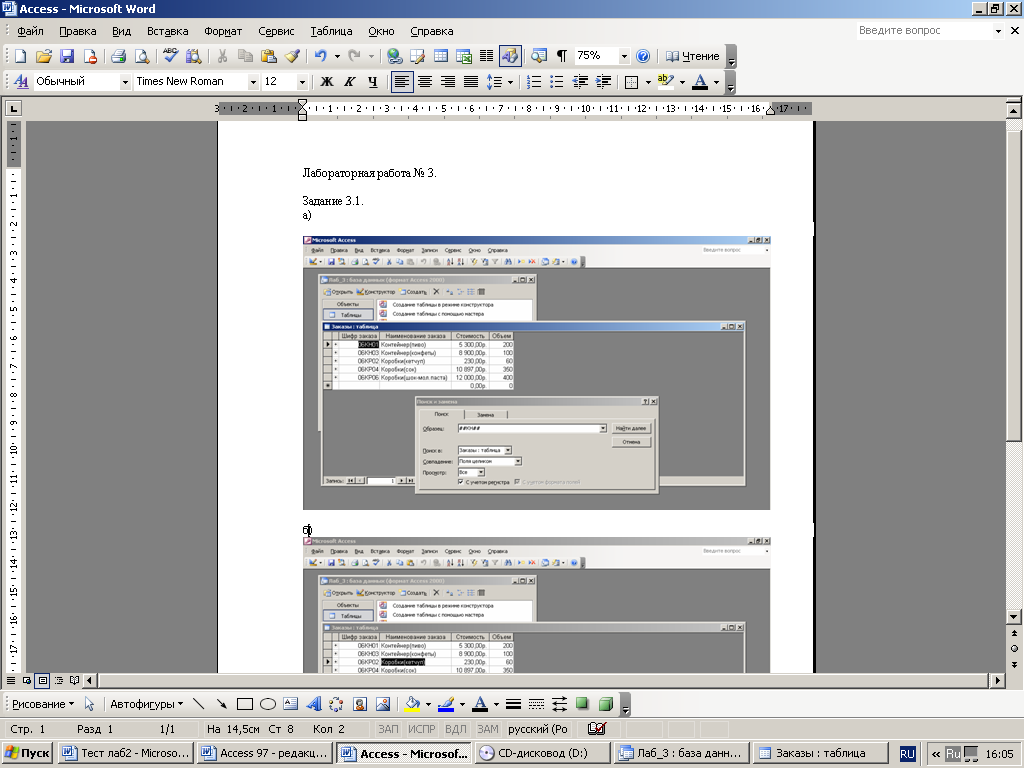Viewport: 1024px width, 768px height.
Task: Open the Рисование menu
Action: (x=43, y=704)
